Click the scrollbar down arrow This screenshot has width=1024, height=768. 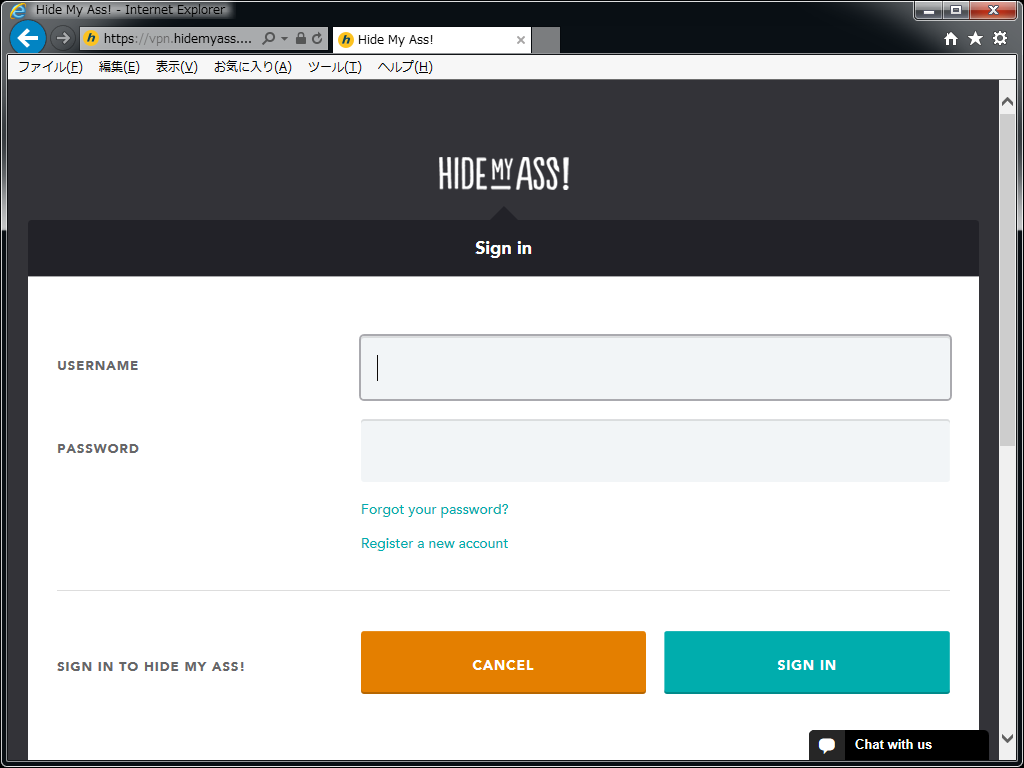[x=1007, y=737]
